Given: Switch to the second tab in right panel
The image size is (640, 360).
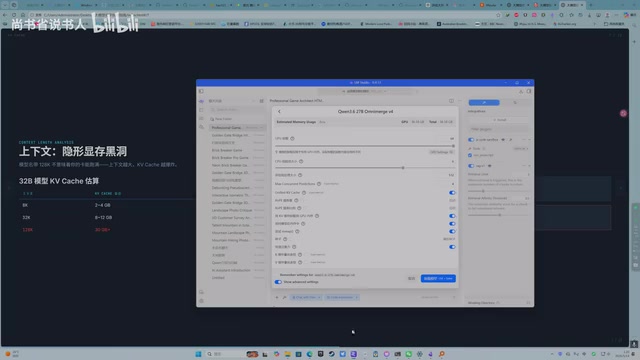Looking at the screenshot, I should click(x=515, y=102).
